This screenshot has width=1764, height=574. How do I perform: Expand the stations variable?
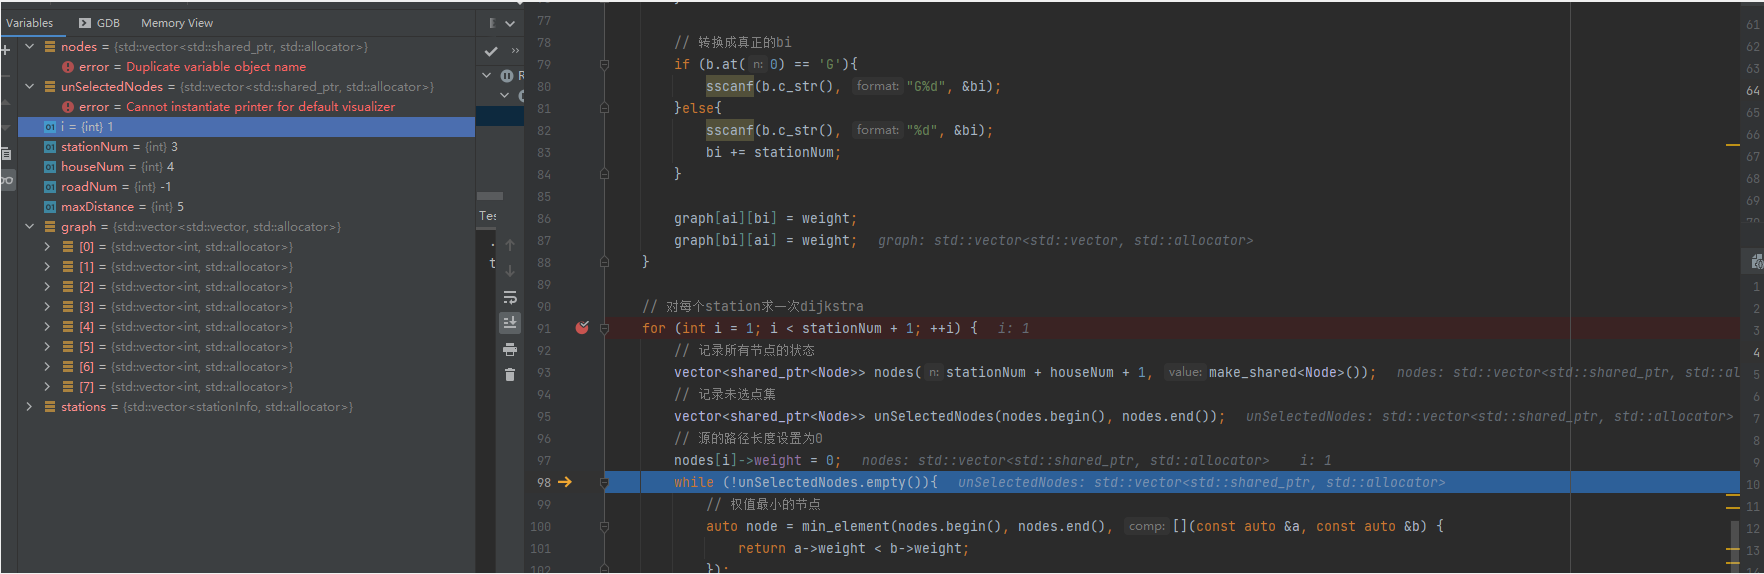(x=29, y=407)
